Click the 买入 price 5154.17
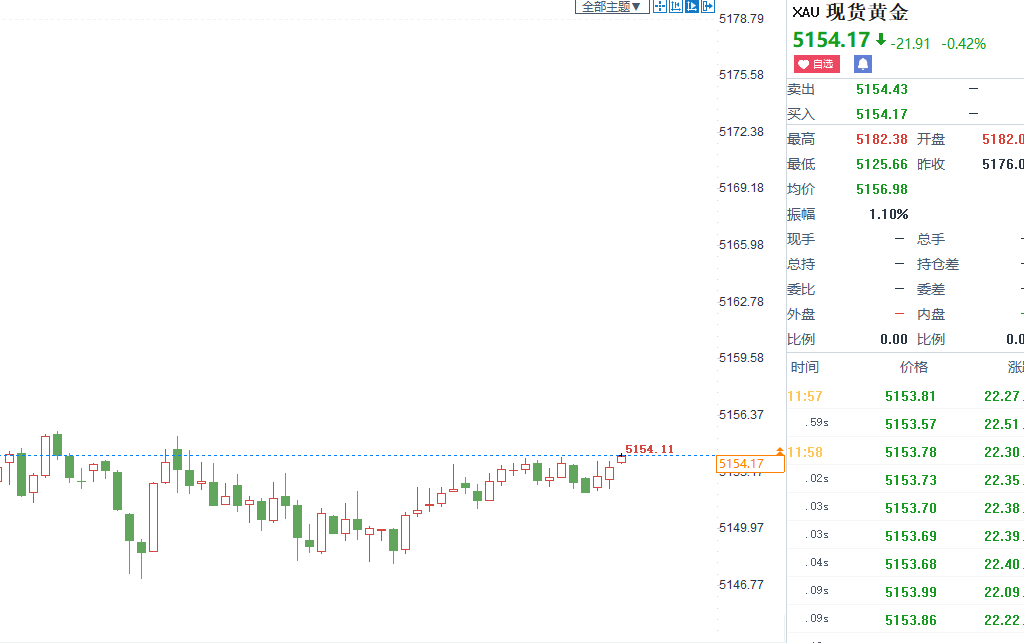Screen dimensions: 1024x643 (x=882, y=114)
